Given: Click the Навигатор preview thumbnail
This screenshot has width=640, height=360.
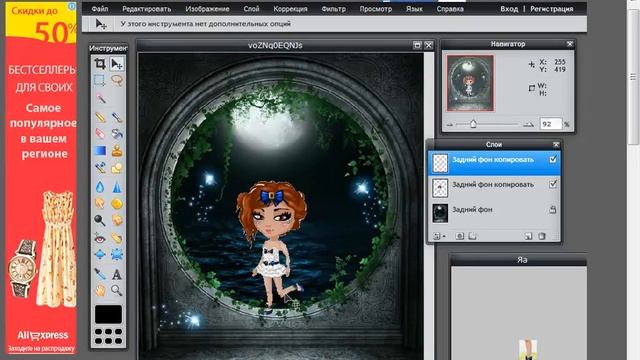Looking at the screenshot, I should tap(470, 83).
